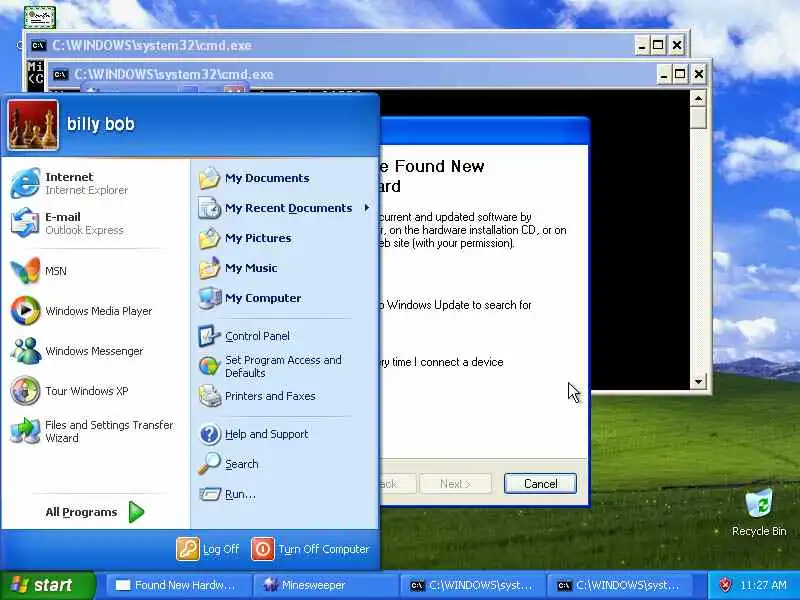Click the billy bob user picture
The image size is (800, 600).
(x=33, y=124)
